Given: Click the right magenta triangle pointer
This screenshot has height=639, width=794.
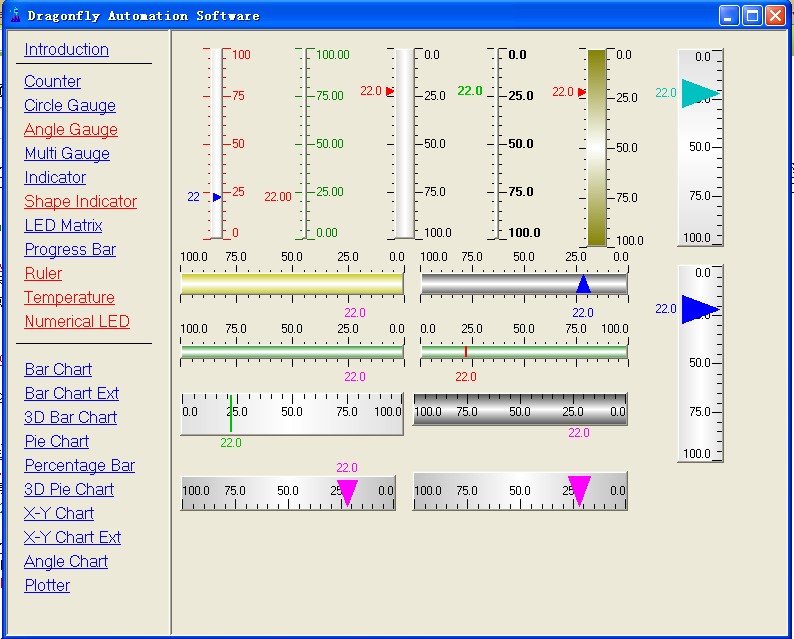Looking at the screenshot, I should (x=579, y=491).
